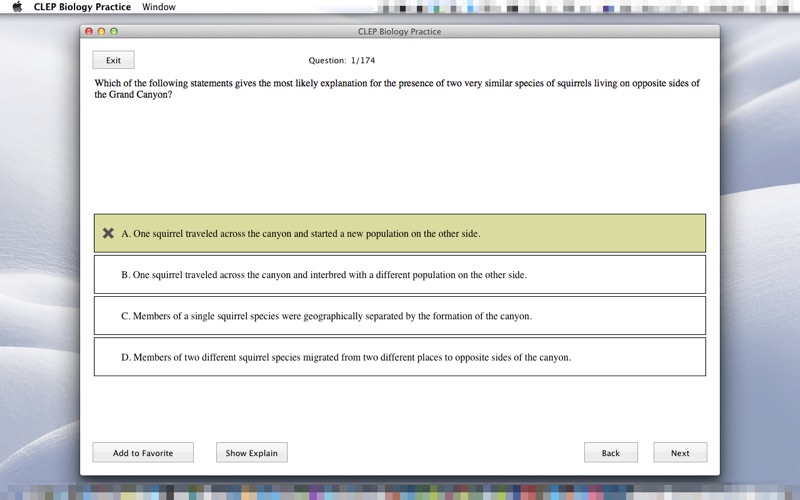
Task: Click the CLEP Biology Practice window title
Action: (x=399, y=31)
